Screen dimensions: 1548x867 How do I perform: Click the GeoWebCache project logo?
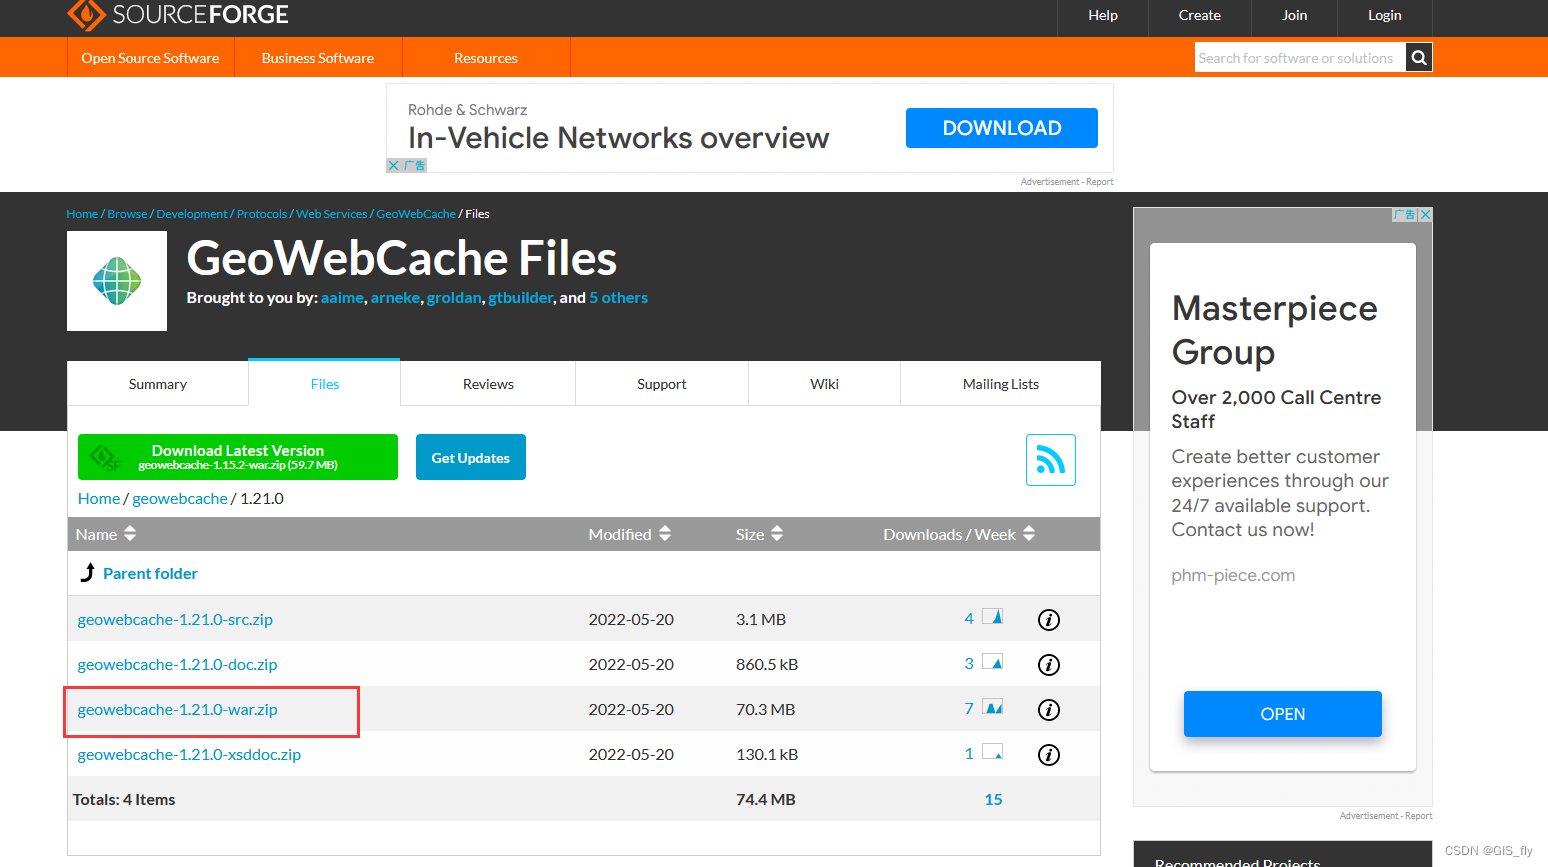coord(116,281)
